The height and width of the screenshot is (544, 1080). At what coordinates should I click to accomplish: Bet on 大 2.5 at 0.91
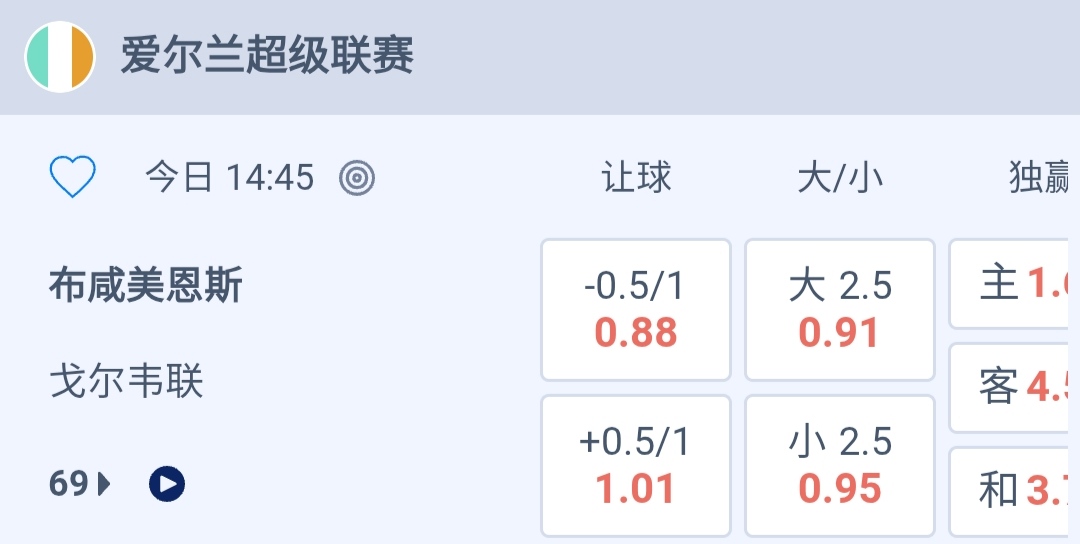click(x=840, y=310)
